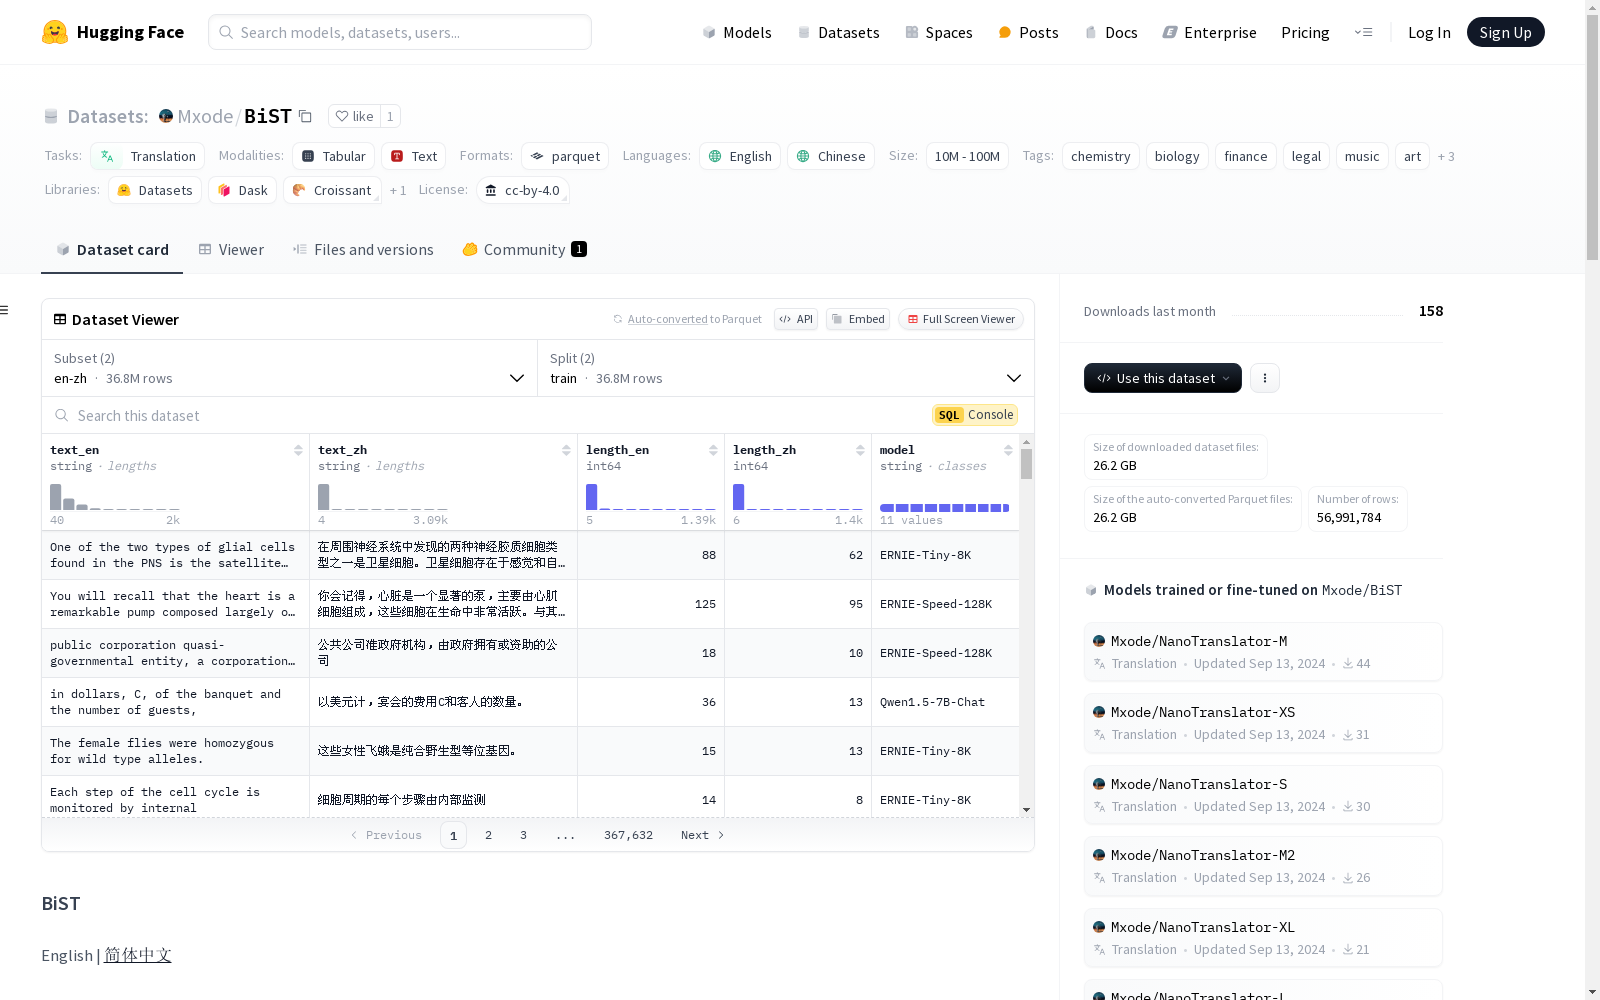
Task: Click the Hugging Face logo icon
Action: pyautogui.click(x=55, y=32)
